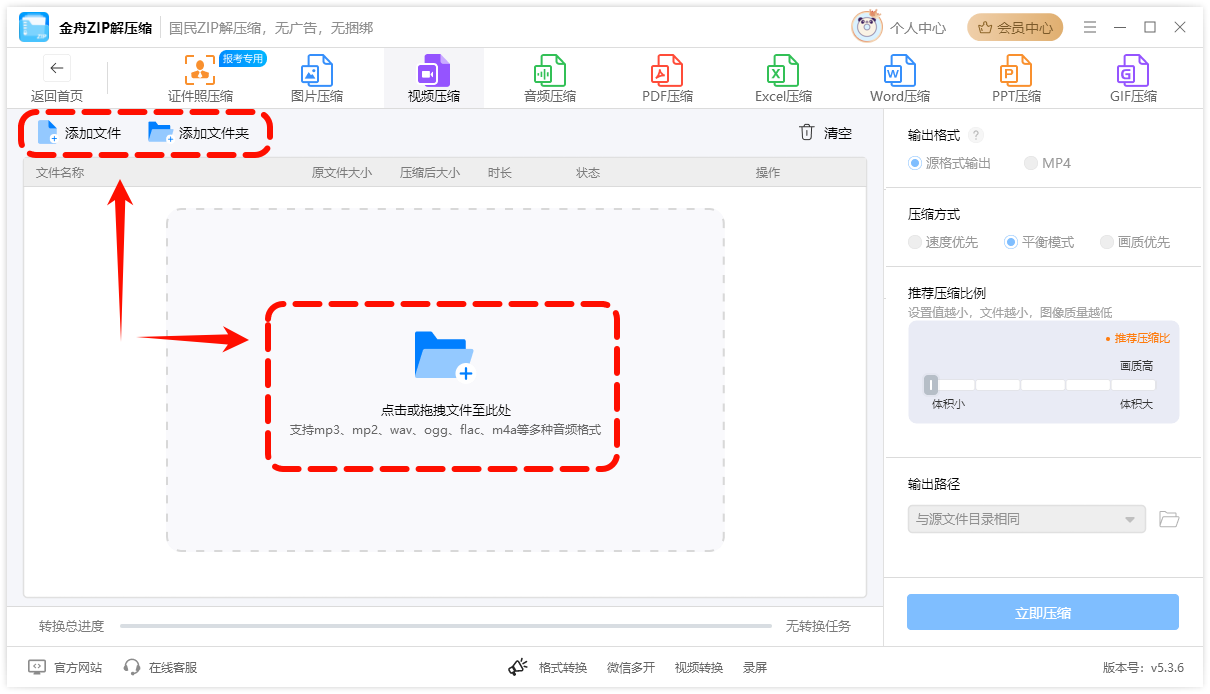This screenshot has width=1210, height=694.
Task: Click the 原文件大小 column header
Action: (342, 173)
